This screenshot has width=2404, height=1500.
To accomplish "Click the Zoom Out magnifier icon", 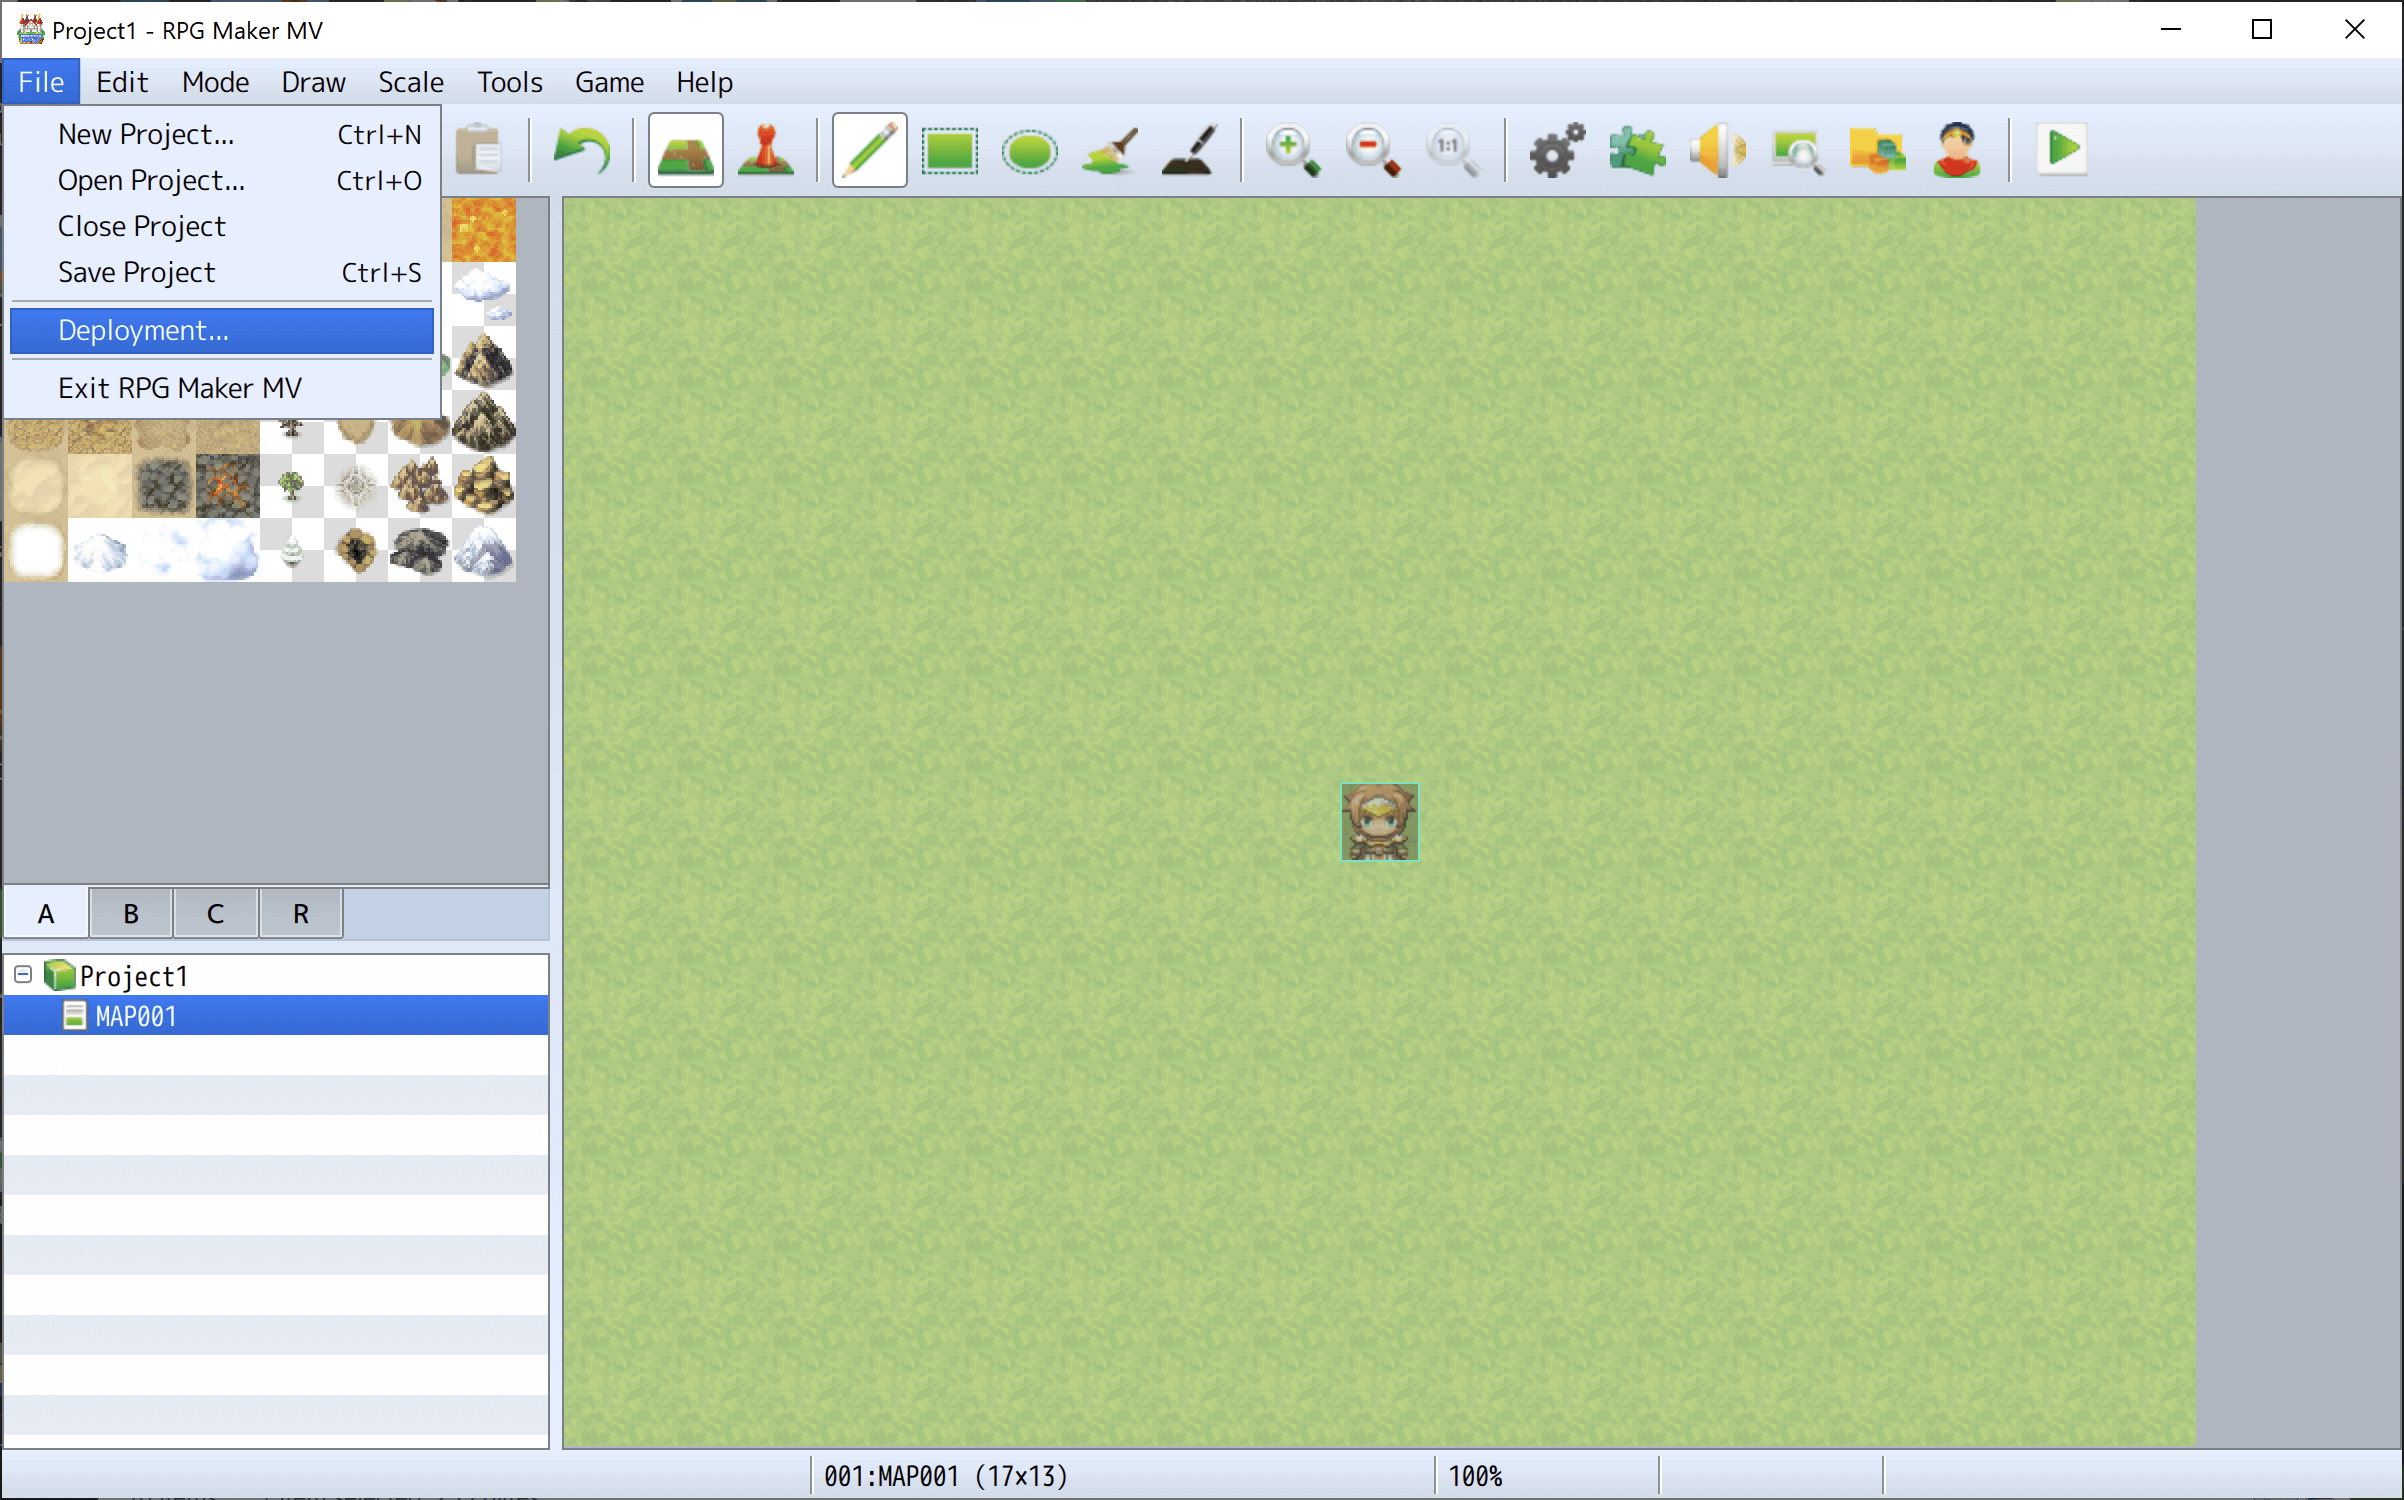I will [x=1373, y=151].
